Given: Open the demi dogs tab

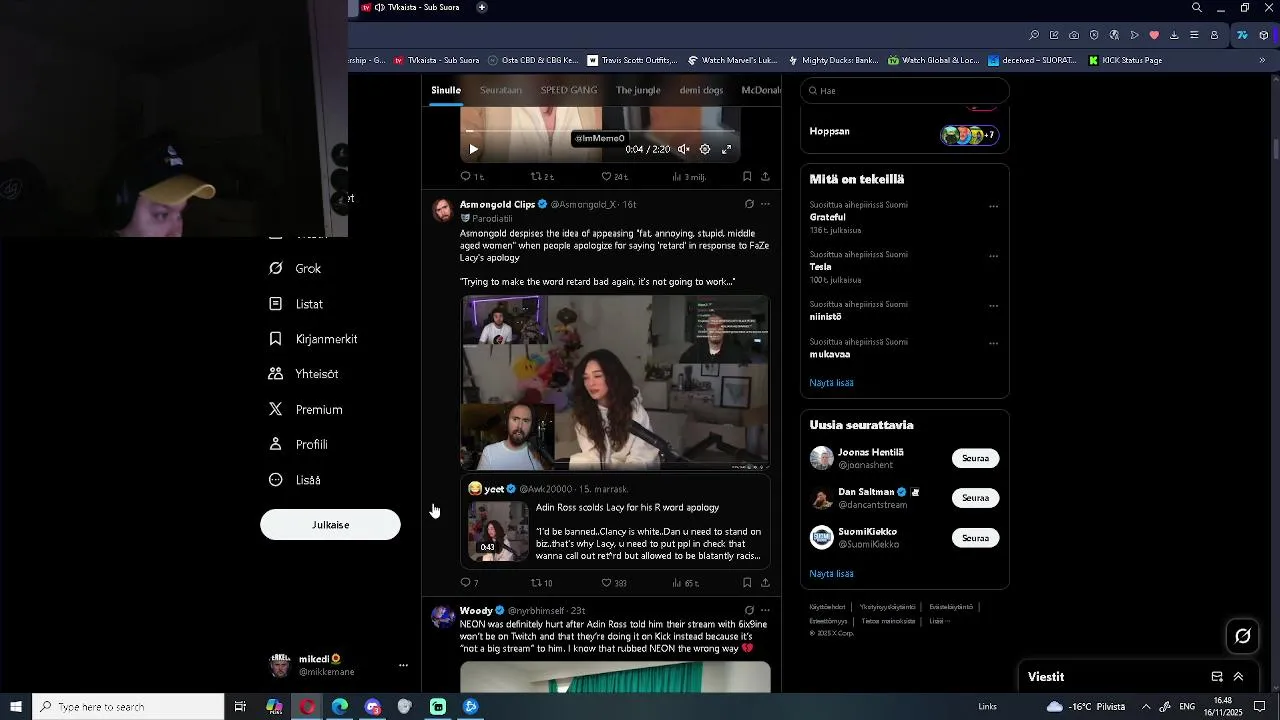Looking at the screenshot, I should (701, 90).
